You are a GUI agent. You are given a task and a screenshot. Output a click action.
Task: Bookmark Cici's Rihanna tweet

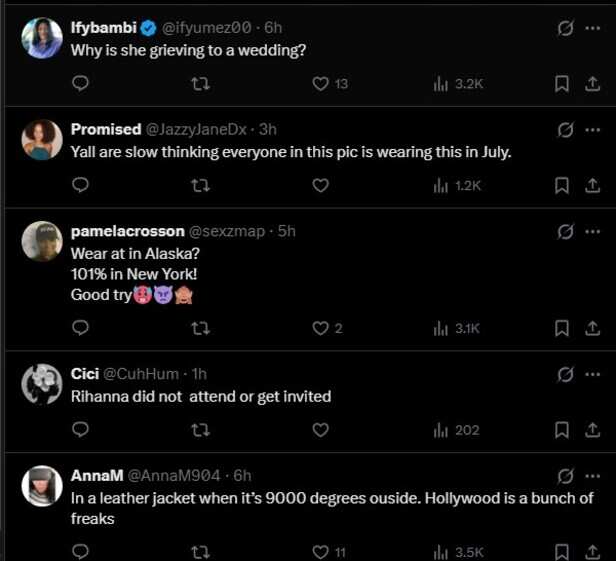(x=562, y=430)
